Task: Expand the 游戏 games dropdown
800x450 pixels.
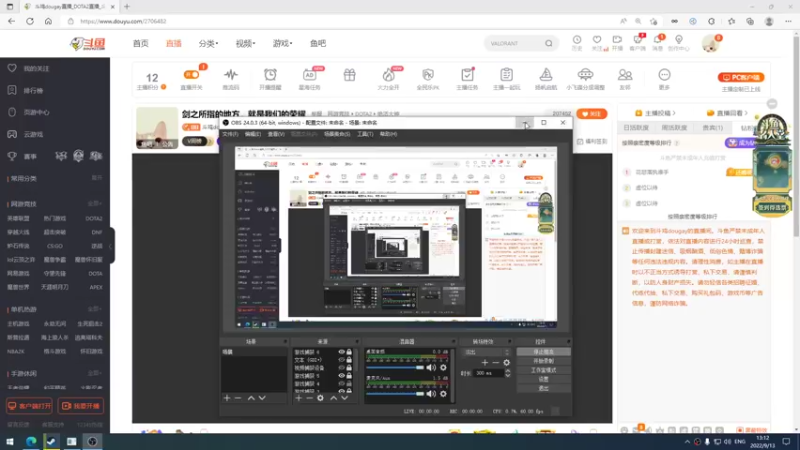Action: [x=282, y=43]
